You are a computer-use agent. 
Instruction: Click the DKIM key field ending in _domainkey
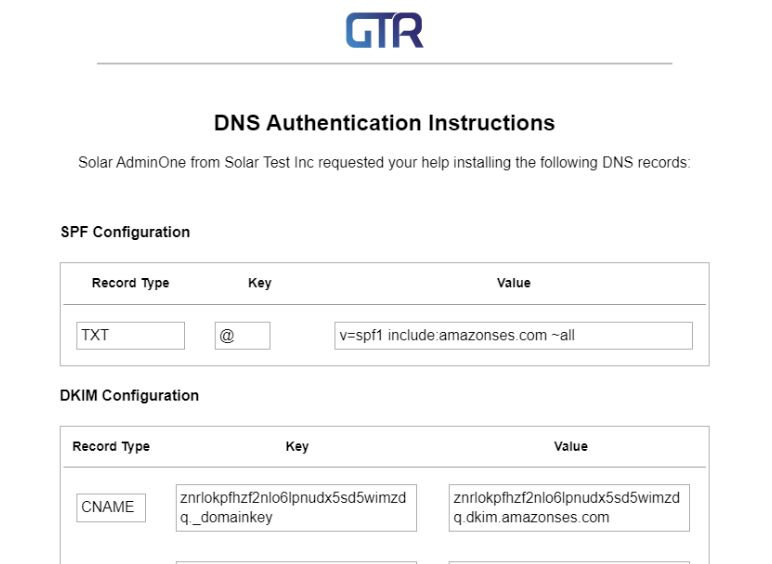pyautogui.click(x=296, y=507)
